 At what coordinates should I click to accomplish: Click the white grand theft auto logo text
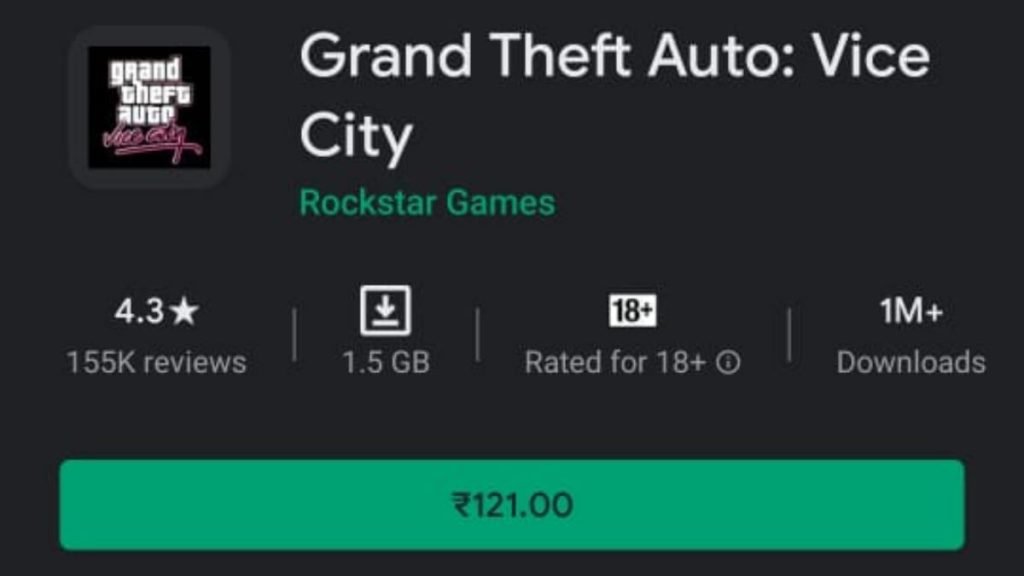[x=151, y=90]
